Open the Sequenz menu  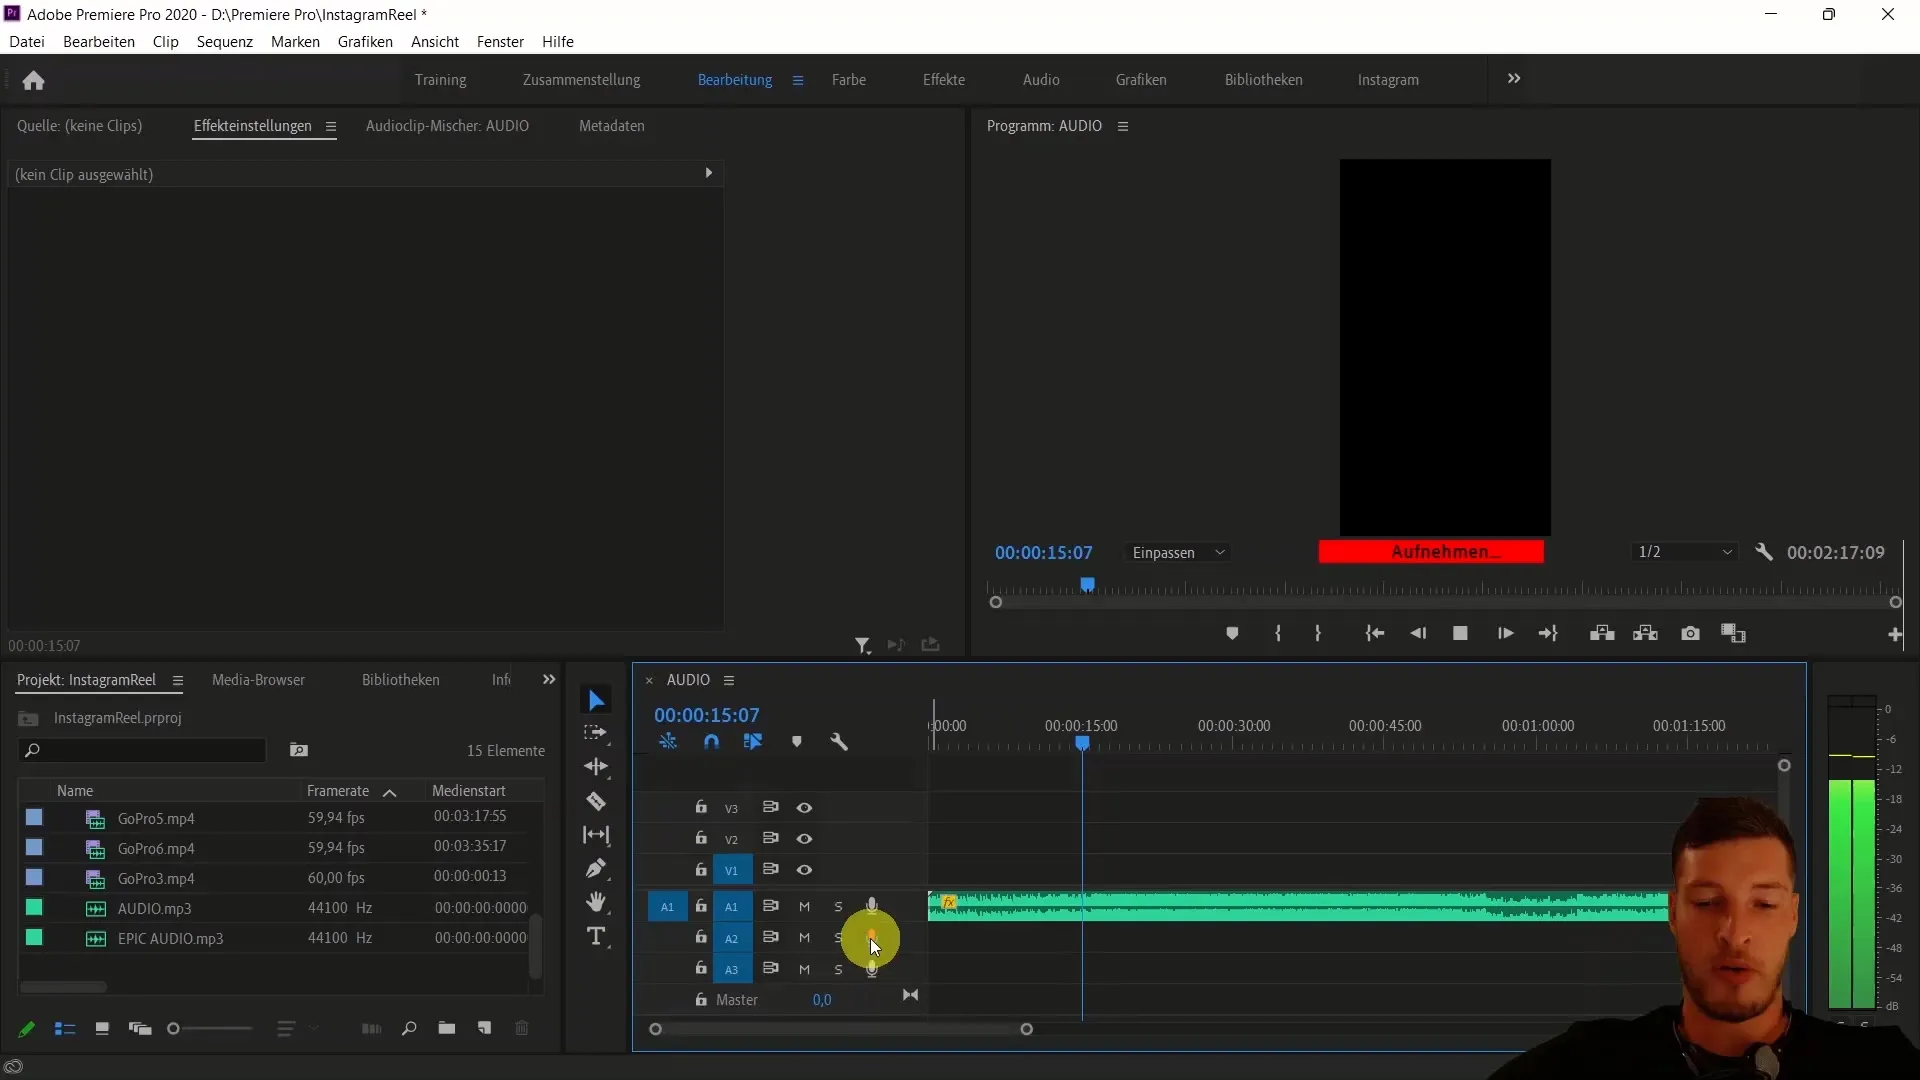225,42
